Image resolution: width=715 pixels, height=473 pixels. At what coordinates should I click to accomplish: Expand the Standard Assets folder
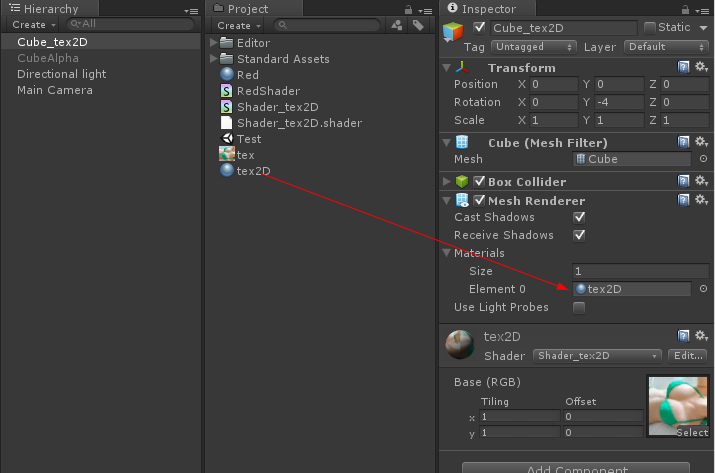pyautogui.click(x=214, y=59)
